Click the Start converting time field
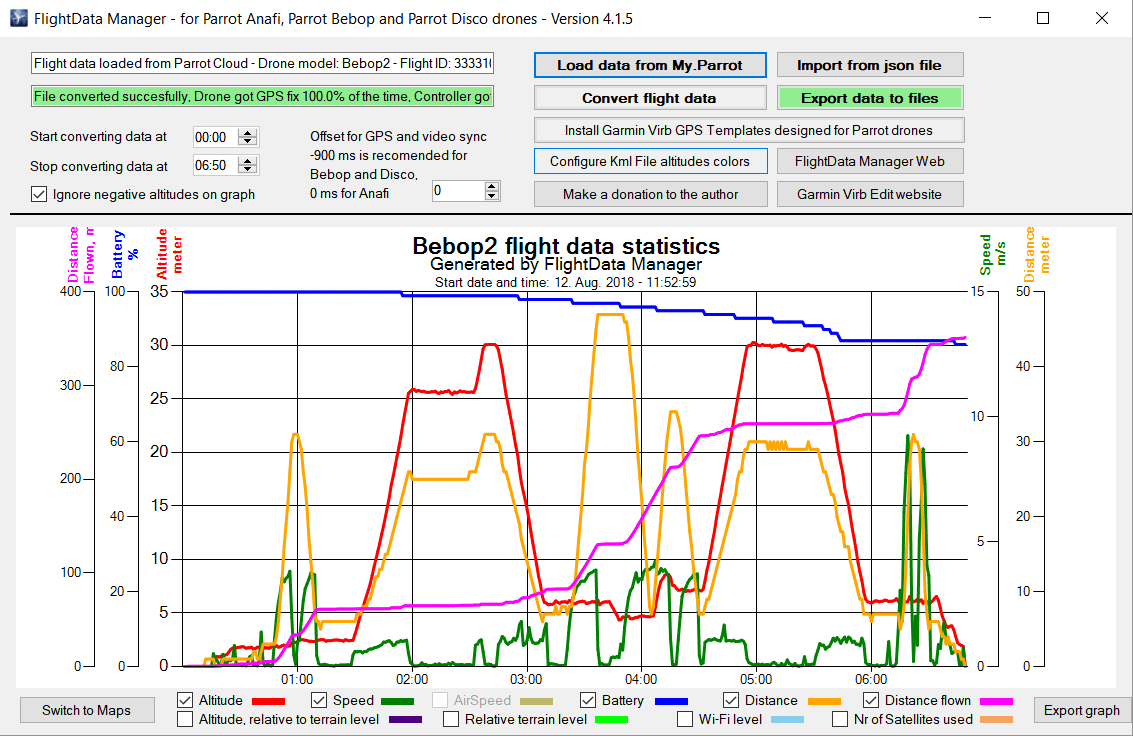The width and height of the screenshot is (1133, 736). coord(216,137)
